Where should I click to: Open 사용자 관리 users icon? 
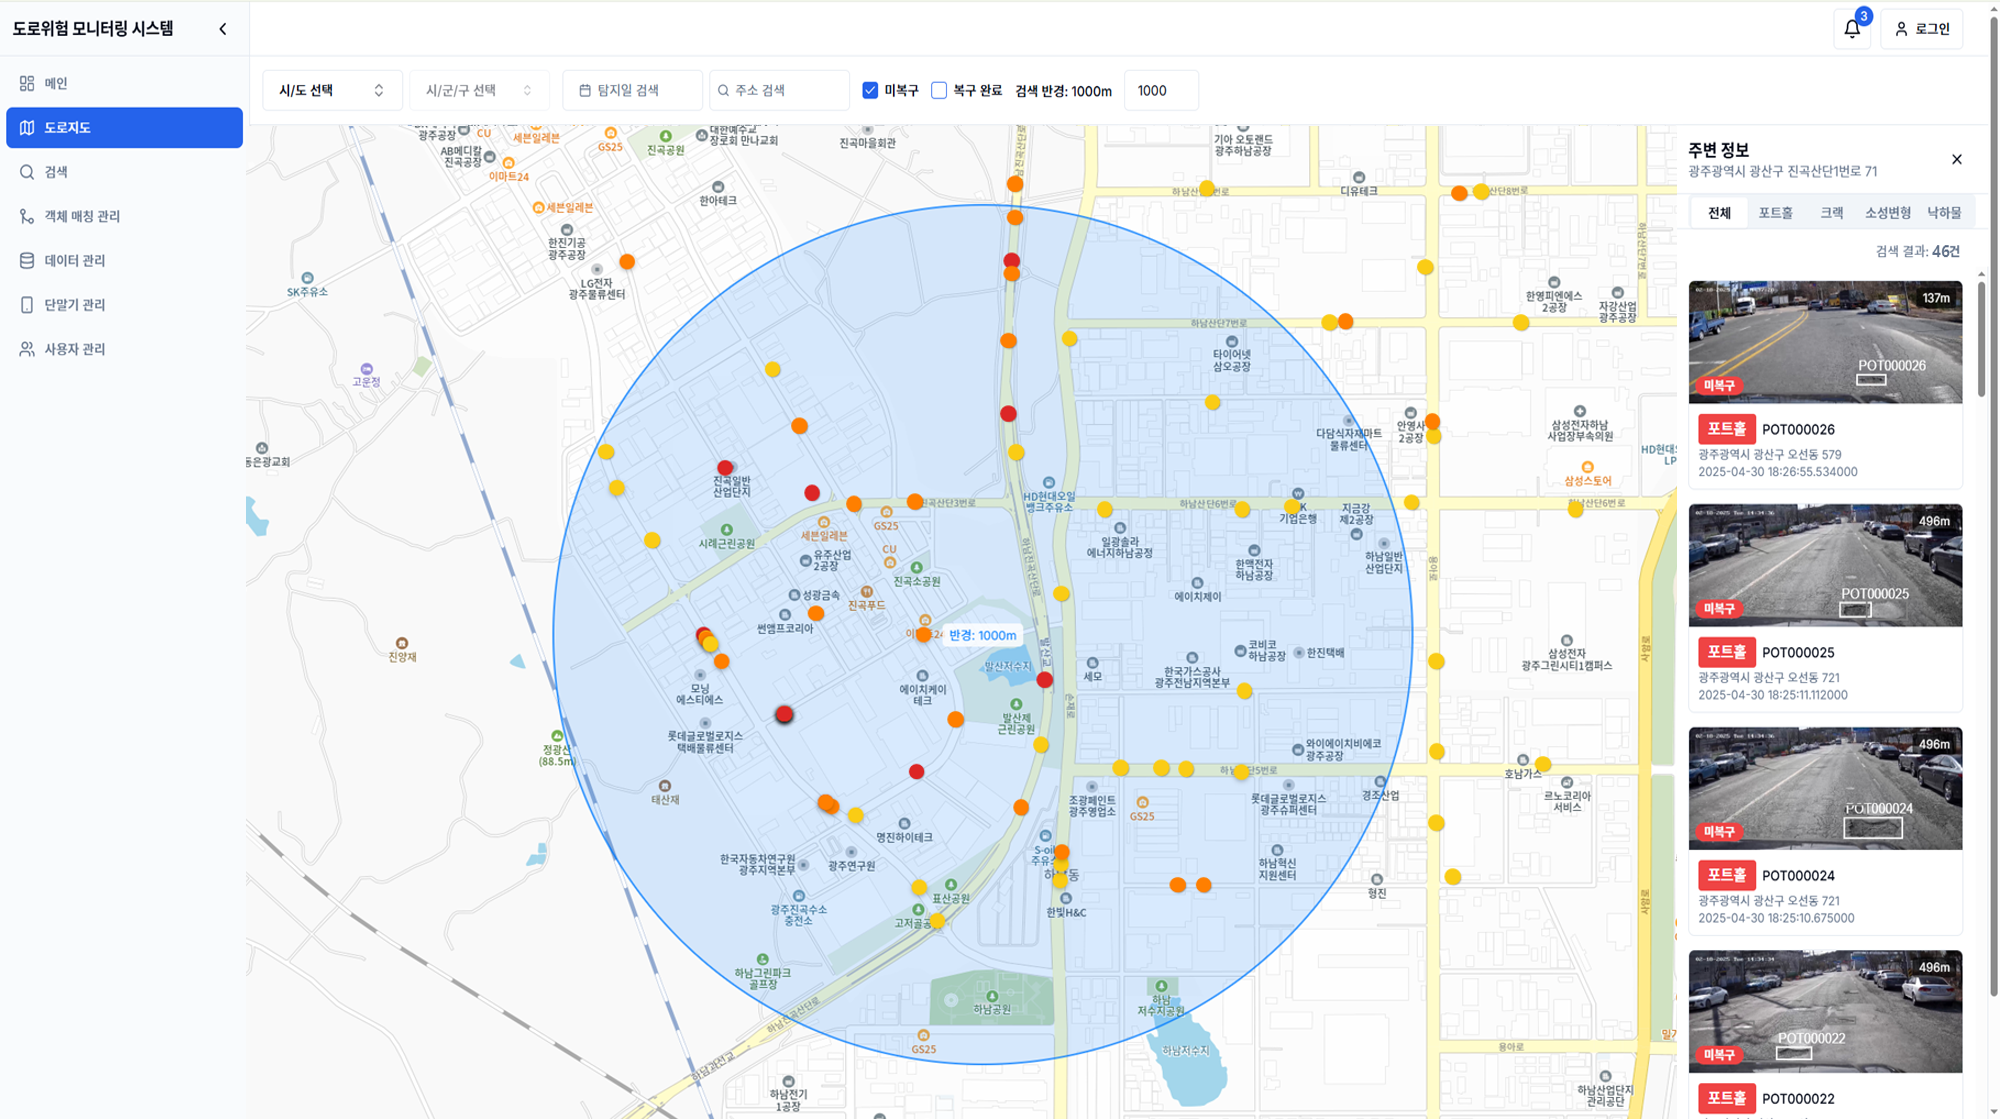click(x=27, y=349)
